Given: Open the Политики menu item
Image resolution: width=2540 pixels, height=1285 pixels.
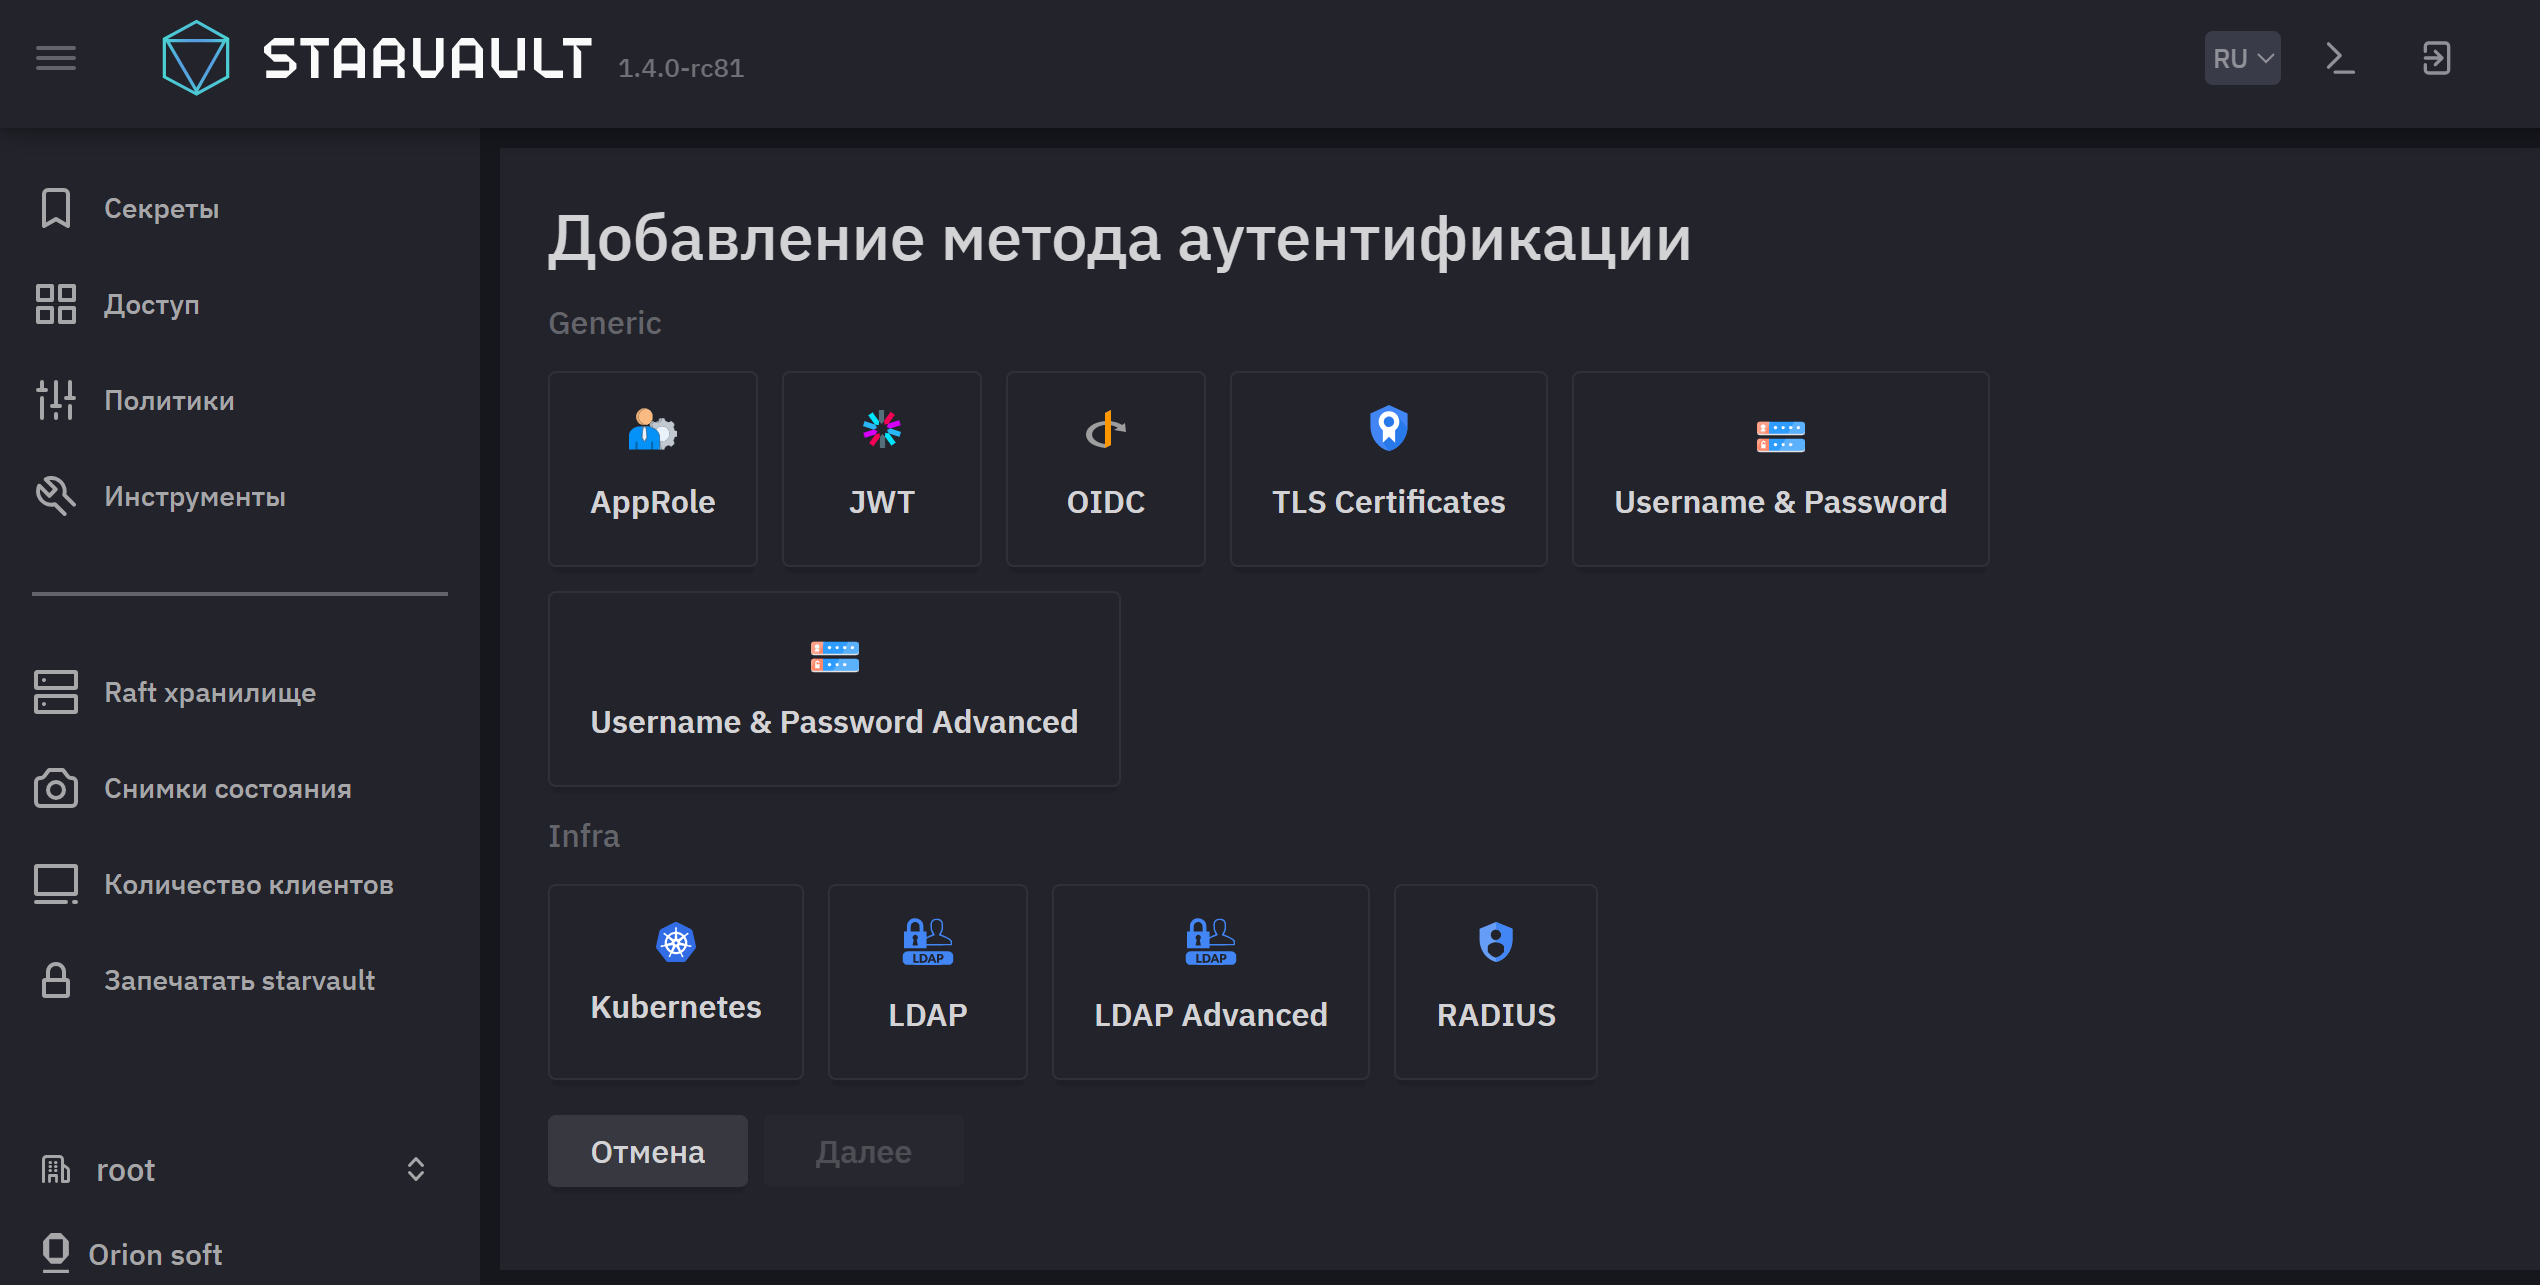Looking at the screenshot, I should pyautogui.click(x=169, y=400).
